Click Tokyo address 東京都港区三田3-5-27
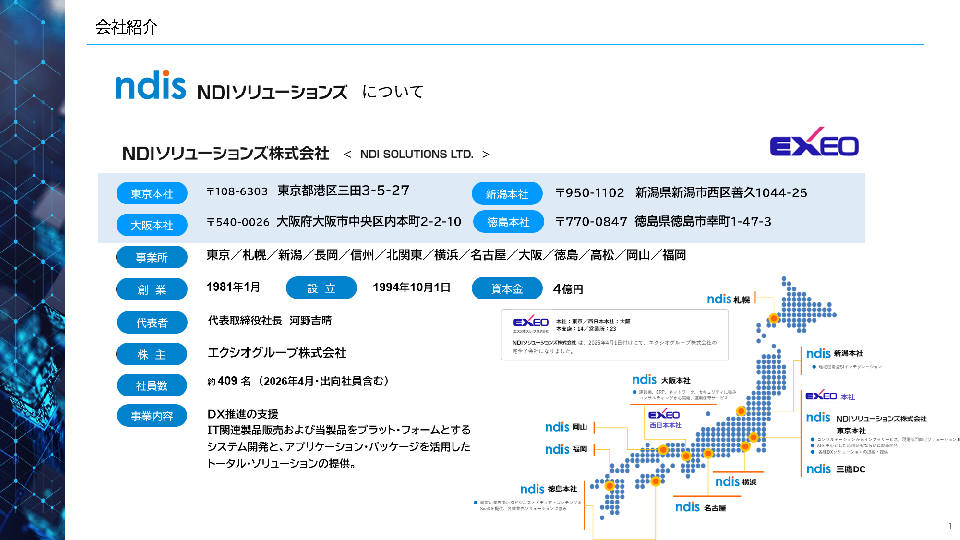 [343, 190]
